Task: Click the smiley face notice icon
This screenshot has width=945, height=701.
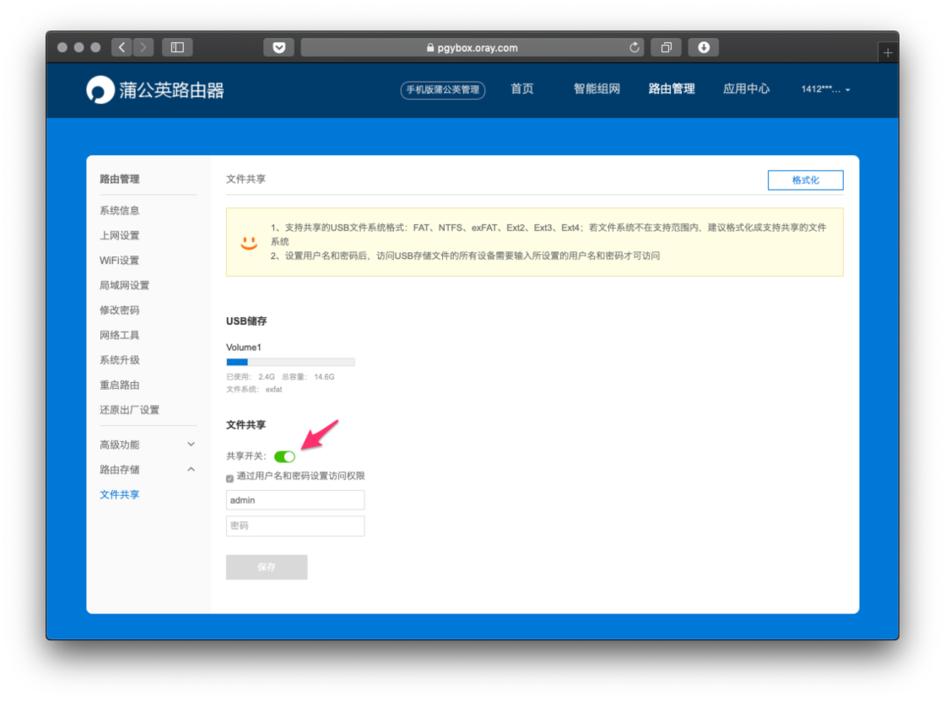Action: pos(249,242)
